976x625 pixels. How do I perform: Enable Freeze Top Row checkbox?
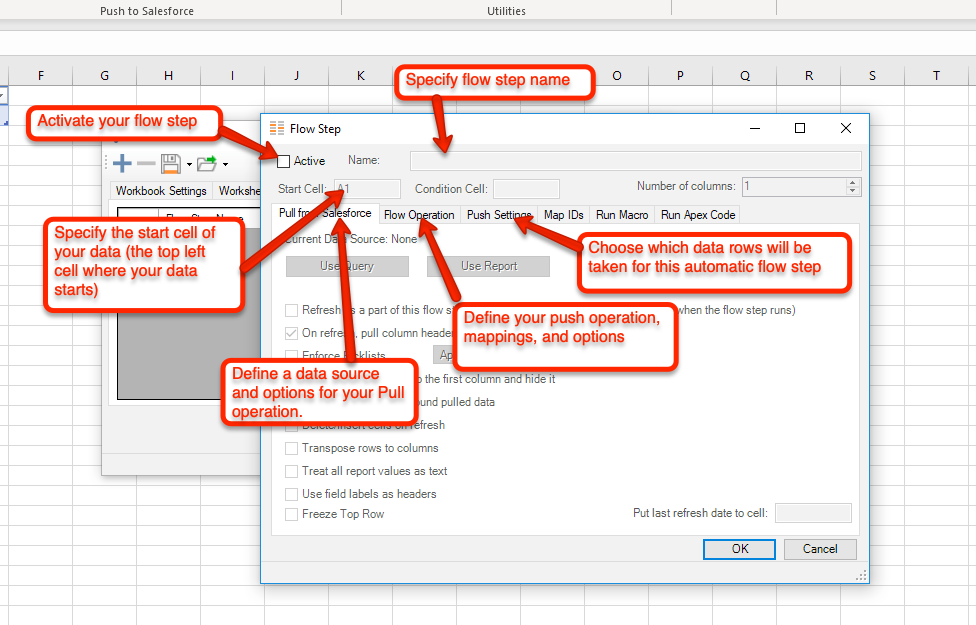point(291,514)
